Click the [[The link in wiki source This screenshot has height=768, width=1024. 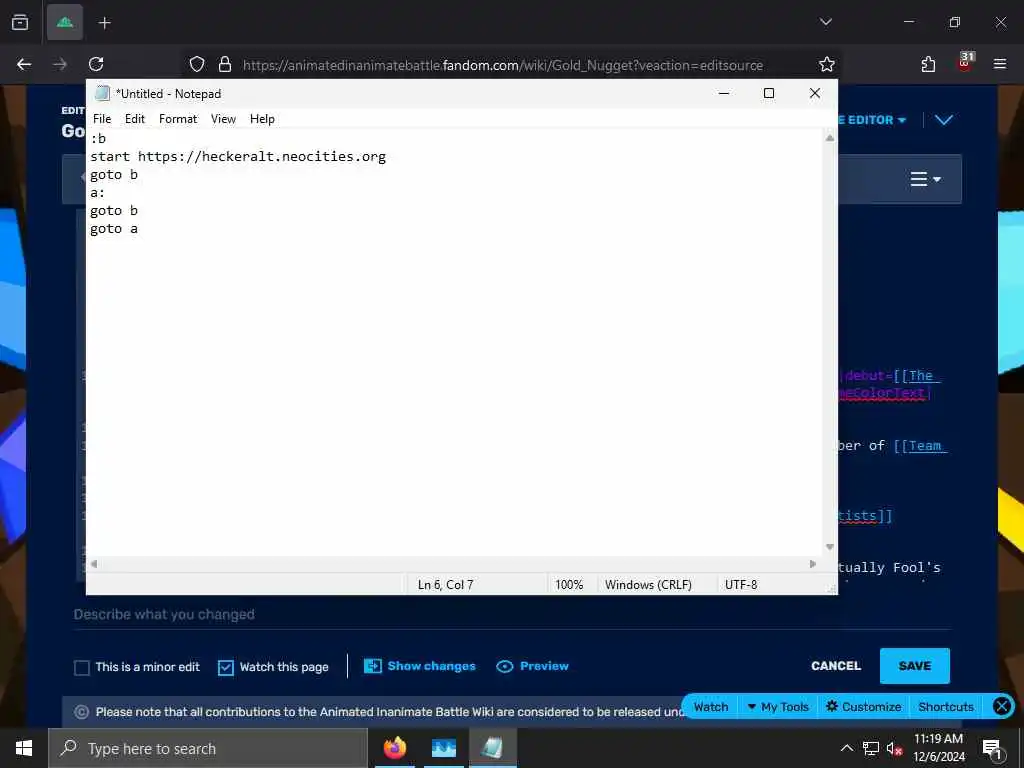(917, 376)
